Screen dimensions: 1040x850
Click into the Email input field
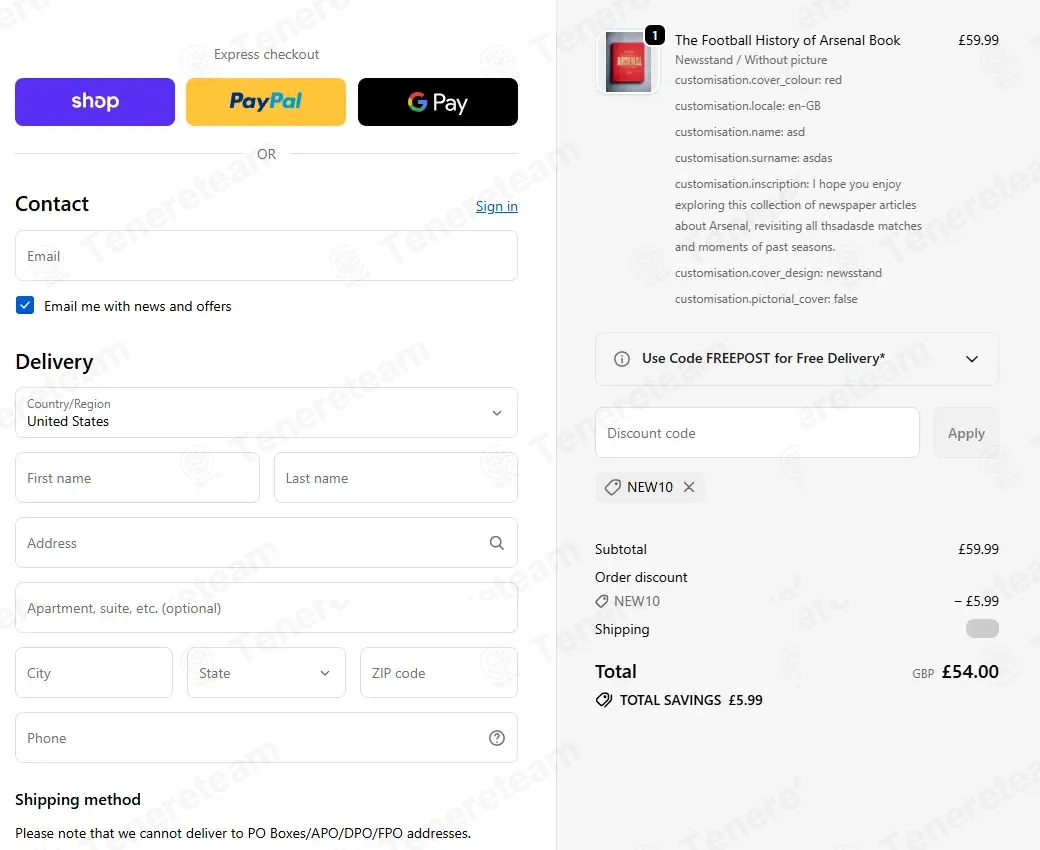tap(266, 256)
